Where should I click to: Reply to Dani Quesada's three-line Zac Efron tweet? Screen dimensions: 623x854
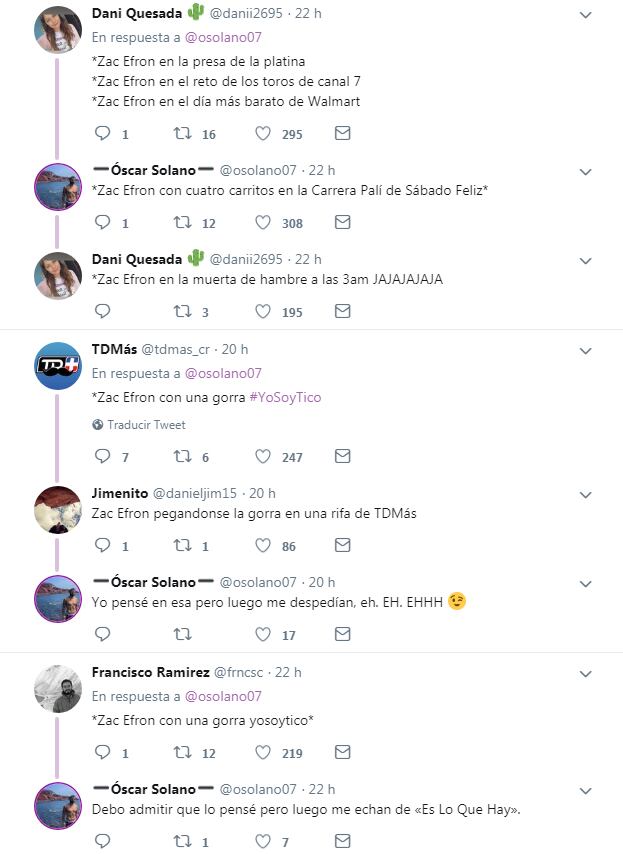102,134
